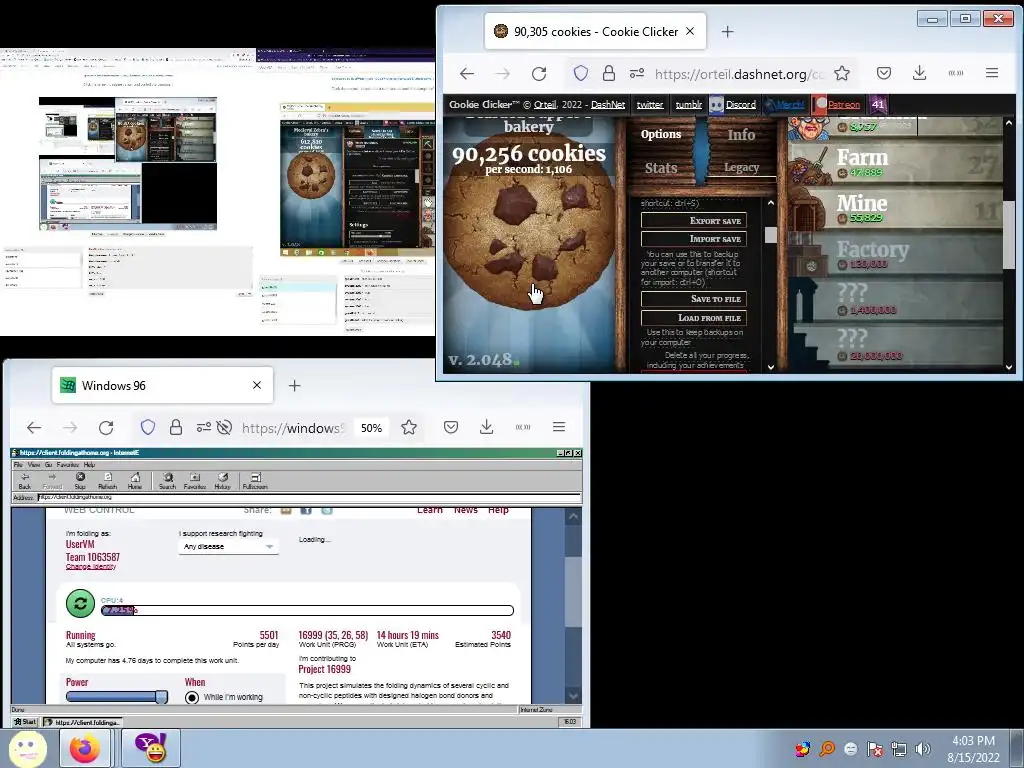Click the blocked autoplay icon in Windows 96 address bar
Image resolution: width=1024 pixels, height=768 pixels.
[224, 428]
